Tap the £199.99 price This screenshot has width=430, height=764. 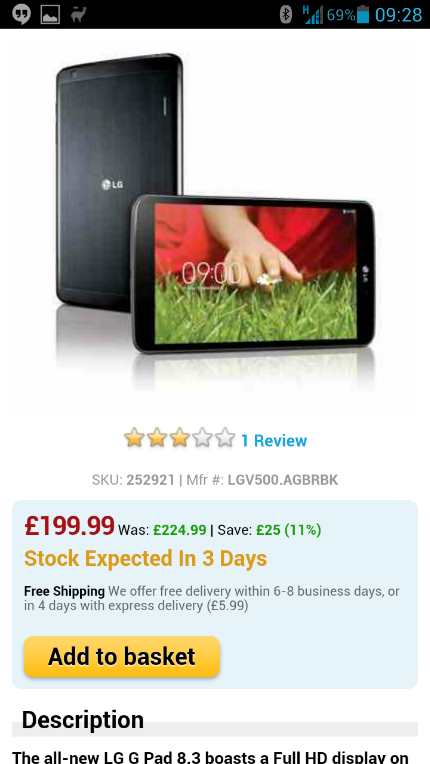click(x=70, y=525)
